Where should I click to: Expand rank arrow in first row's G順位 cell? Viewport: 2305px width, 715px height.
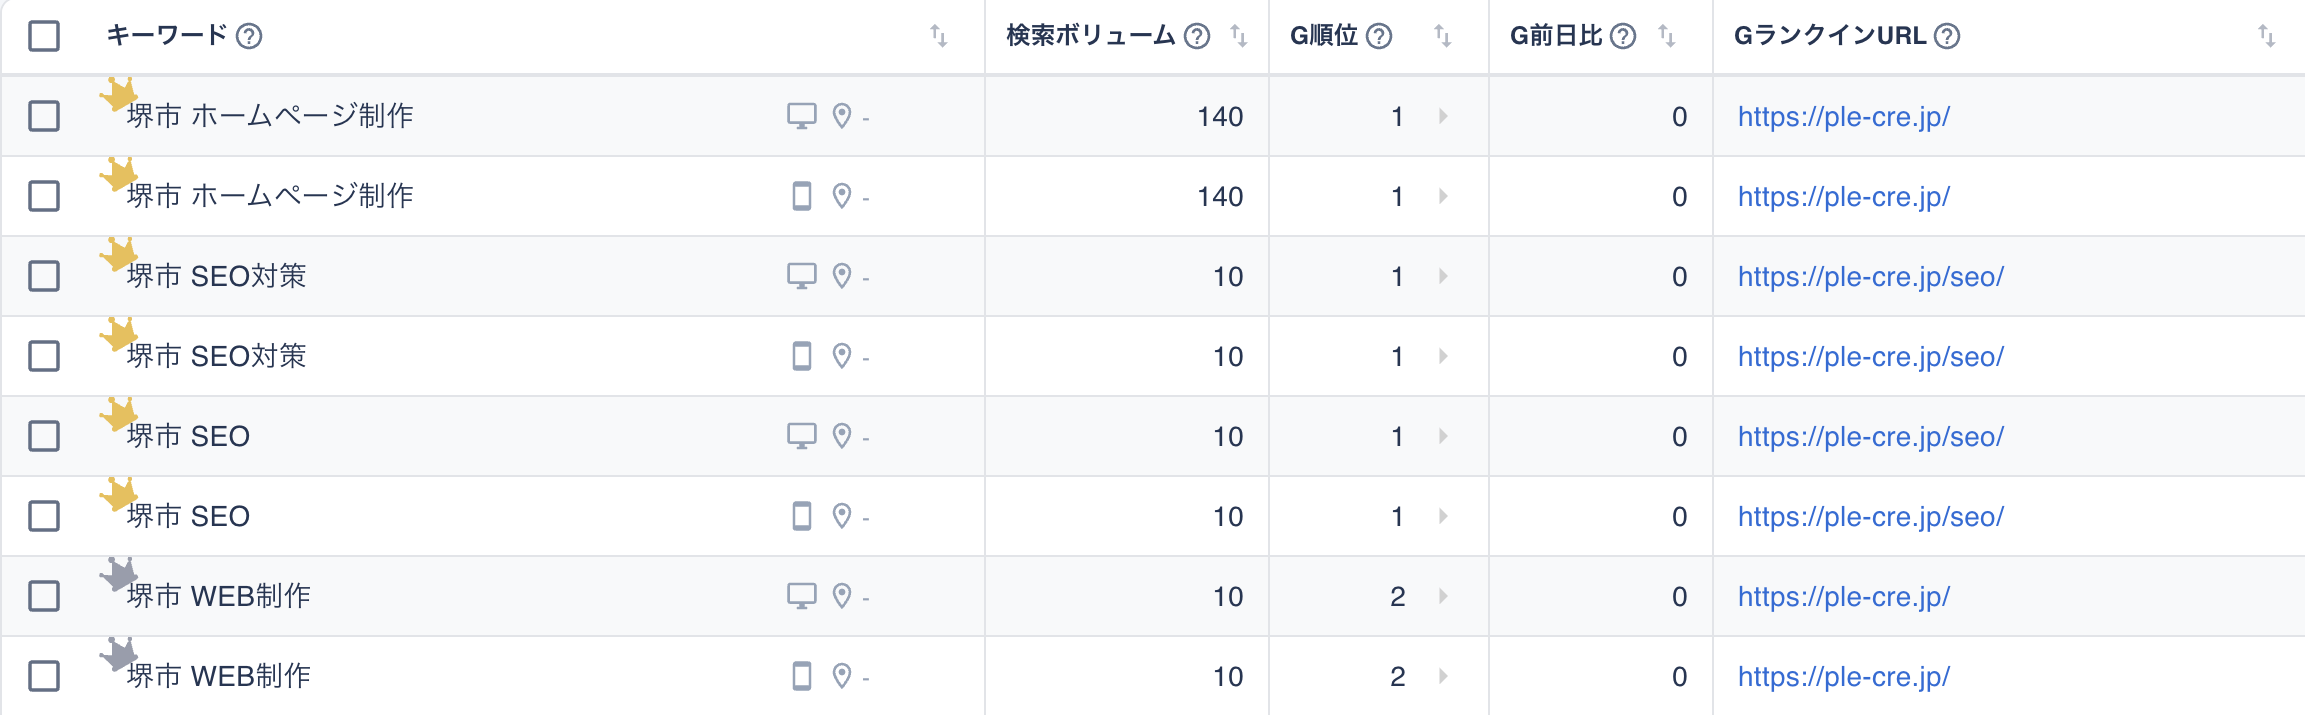pos(1443,116)
